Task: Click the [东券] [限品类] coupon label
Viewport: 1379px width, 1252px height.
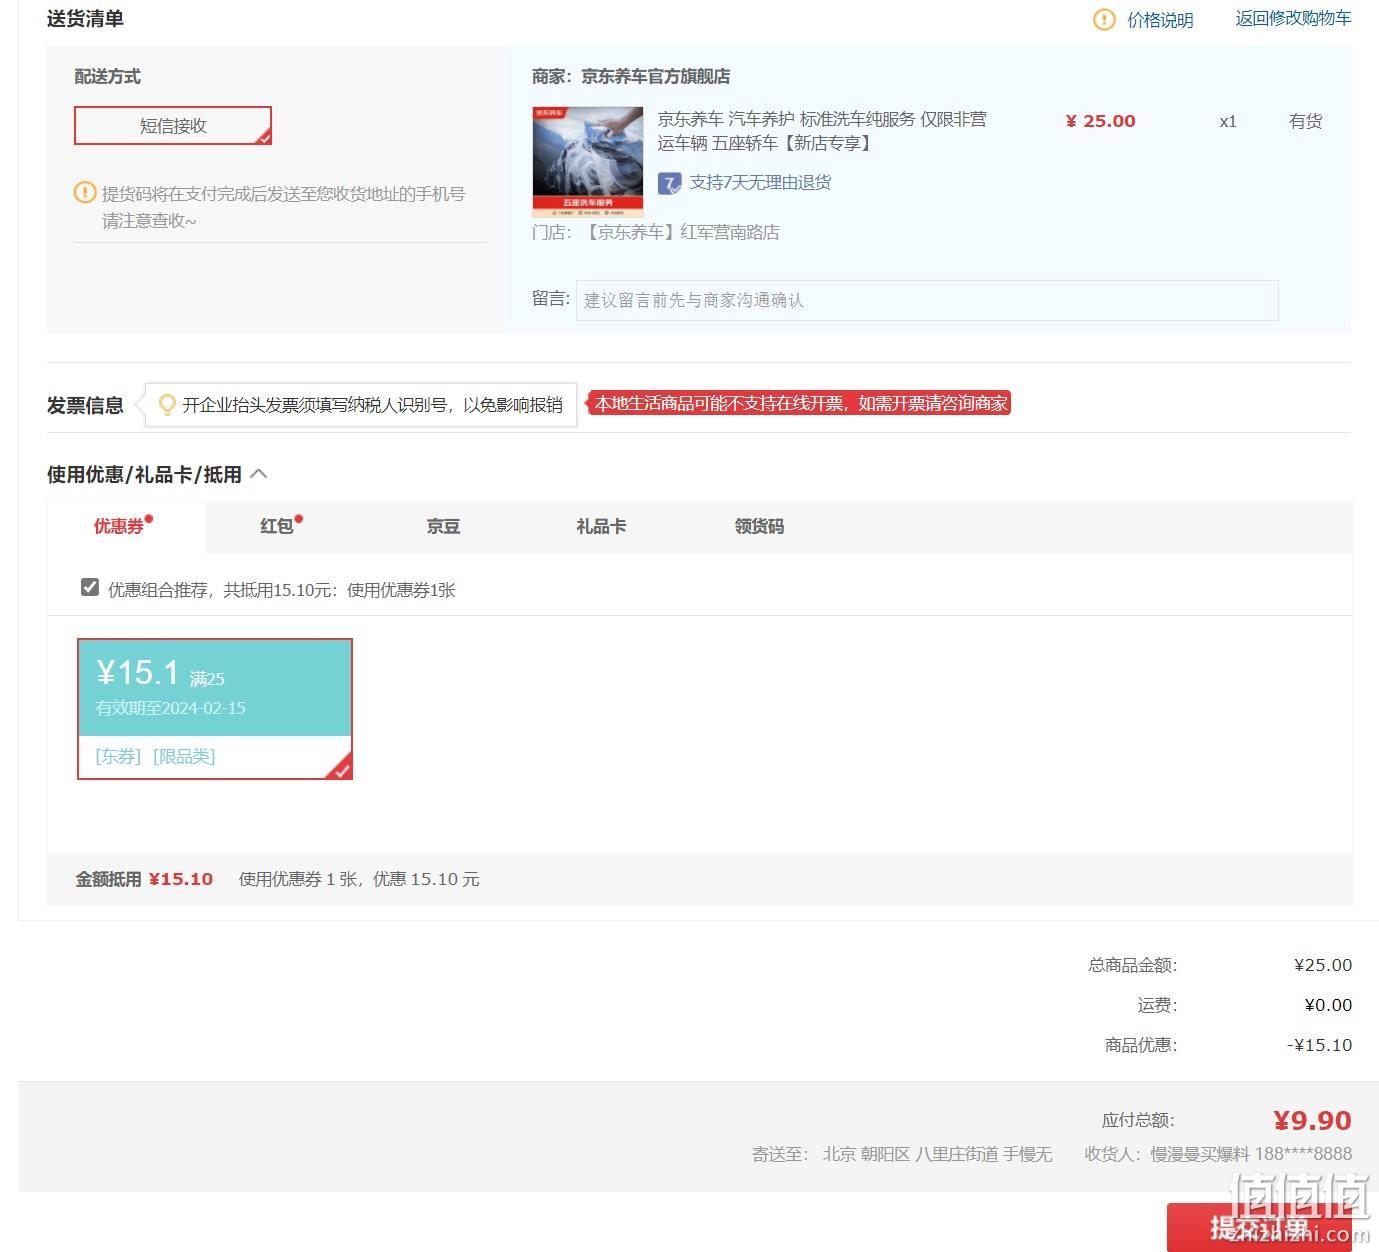Action: pos(155,757)
